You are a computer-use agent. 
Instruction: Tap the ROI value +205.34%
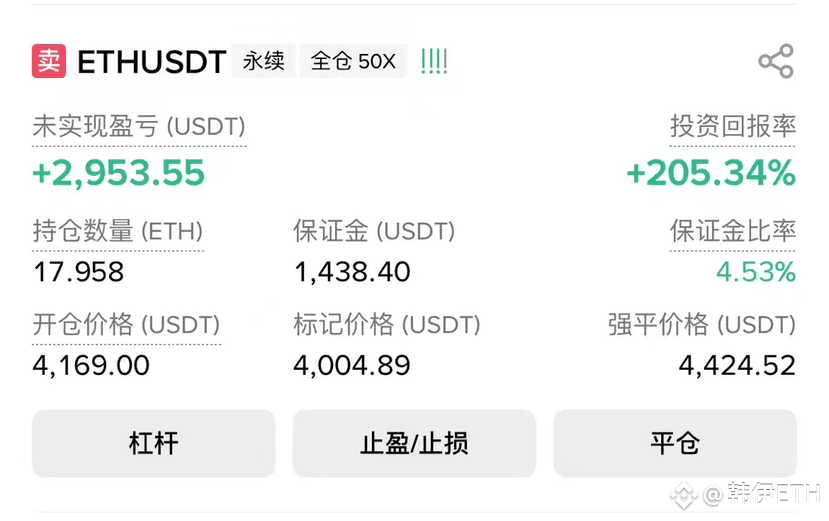click(711, 173)
